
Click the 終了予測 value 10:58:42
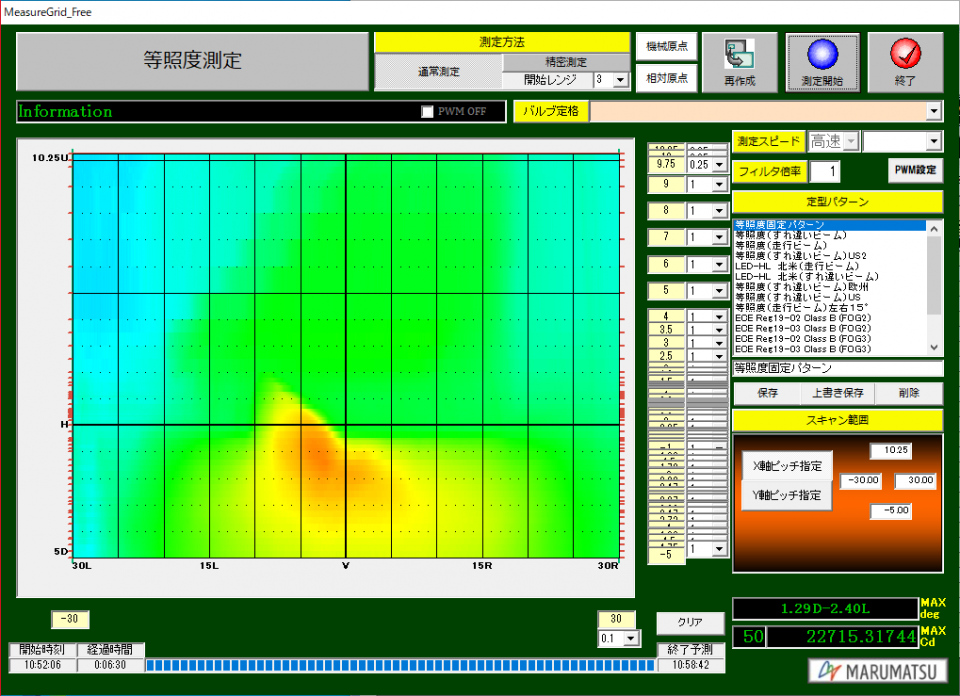coord(691,665)
